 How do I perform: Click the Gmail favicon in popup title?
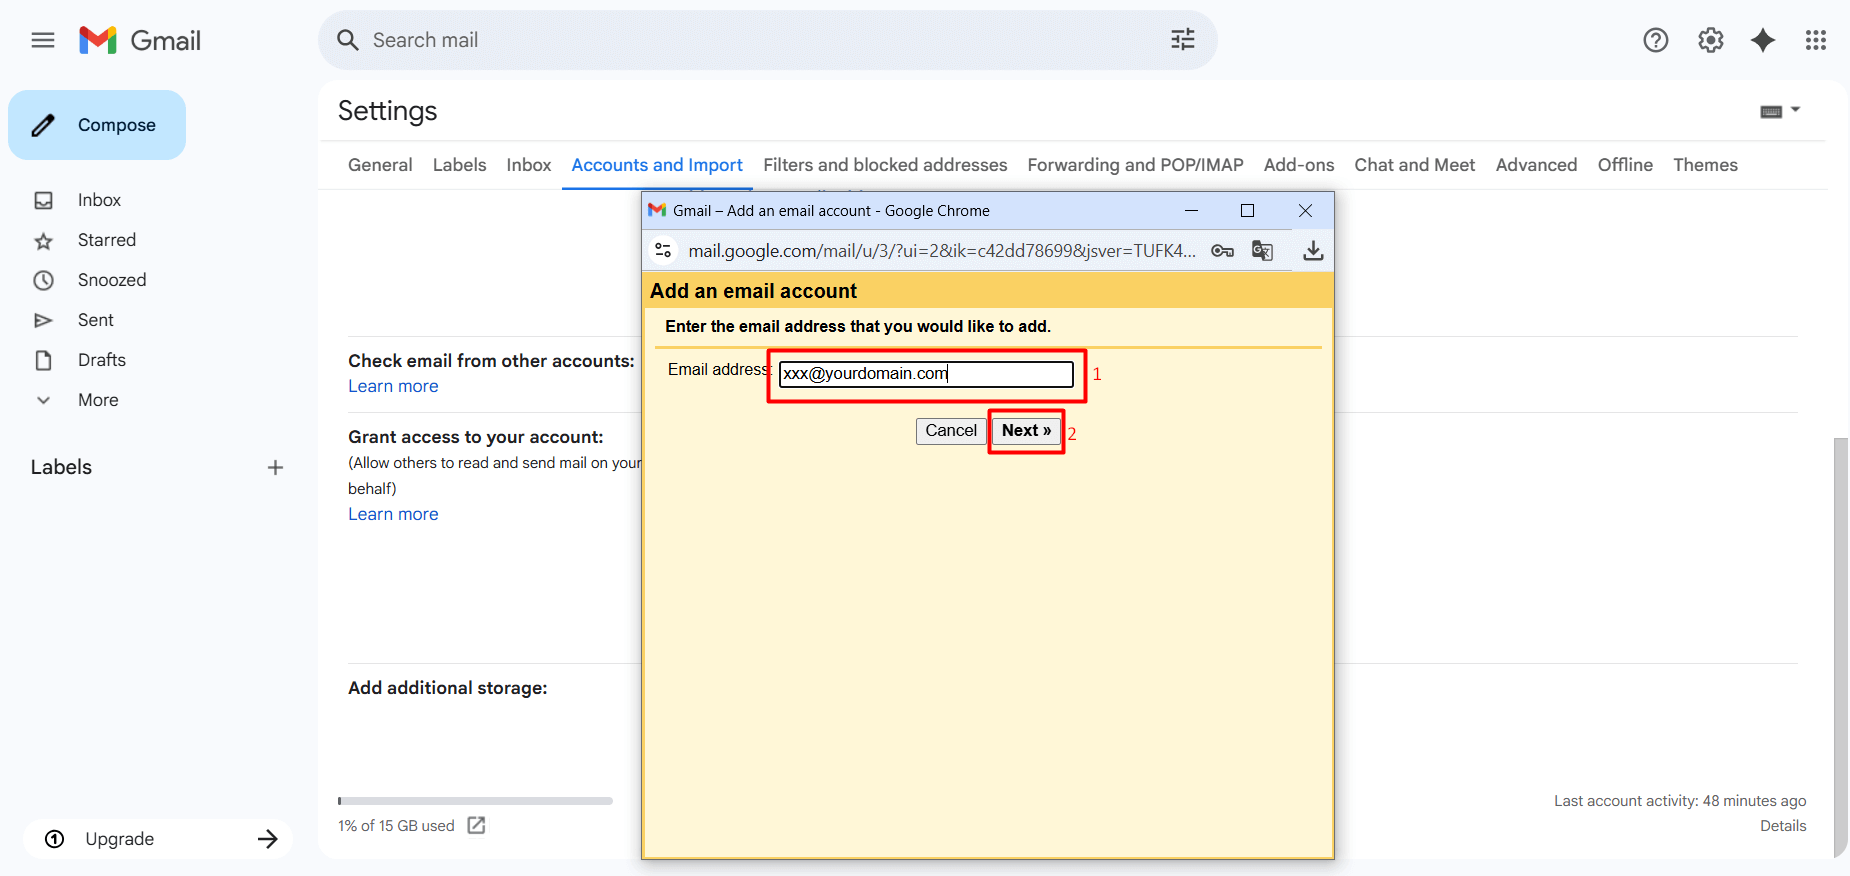pyautogui.click(x=657, y=210)
